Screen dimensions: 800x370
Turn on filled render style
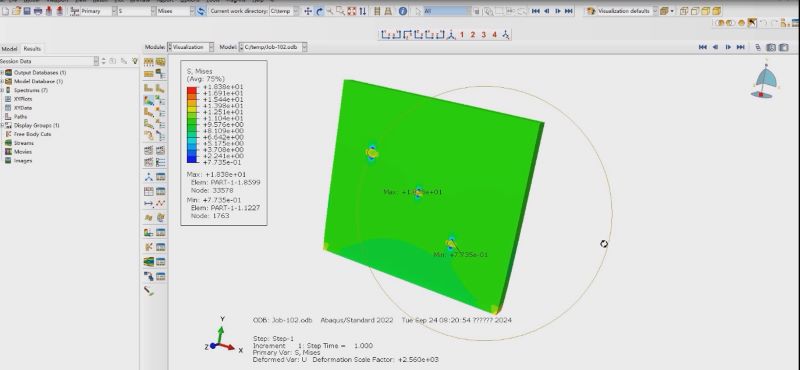point(706,11)
